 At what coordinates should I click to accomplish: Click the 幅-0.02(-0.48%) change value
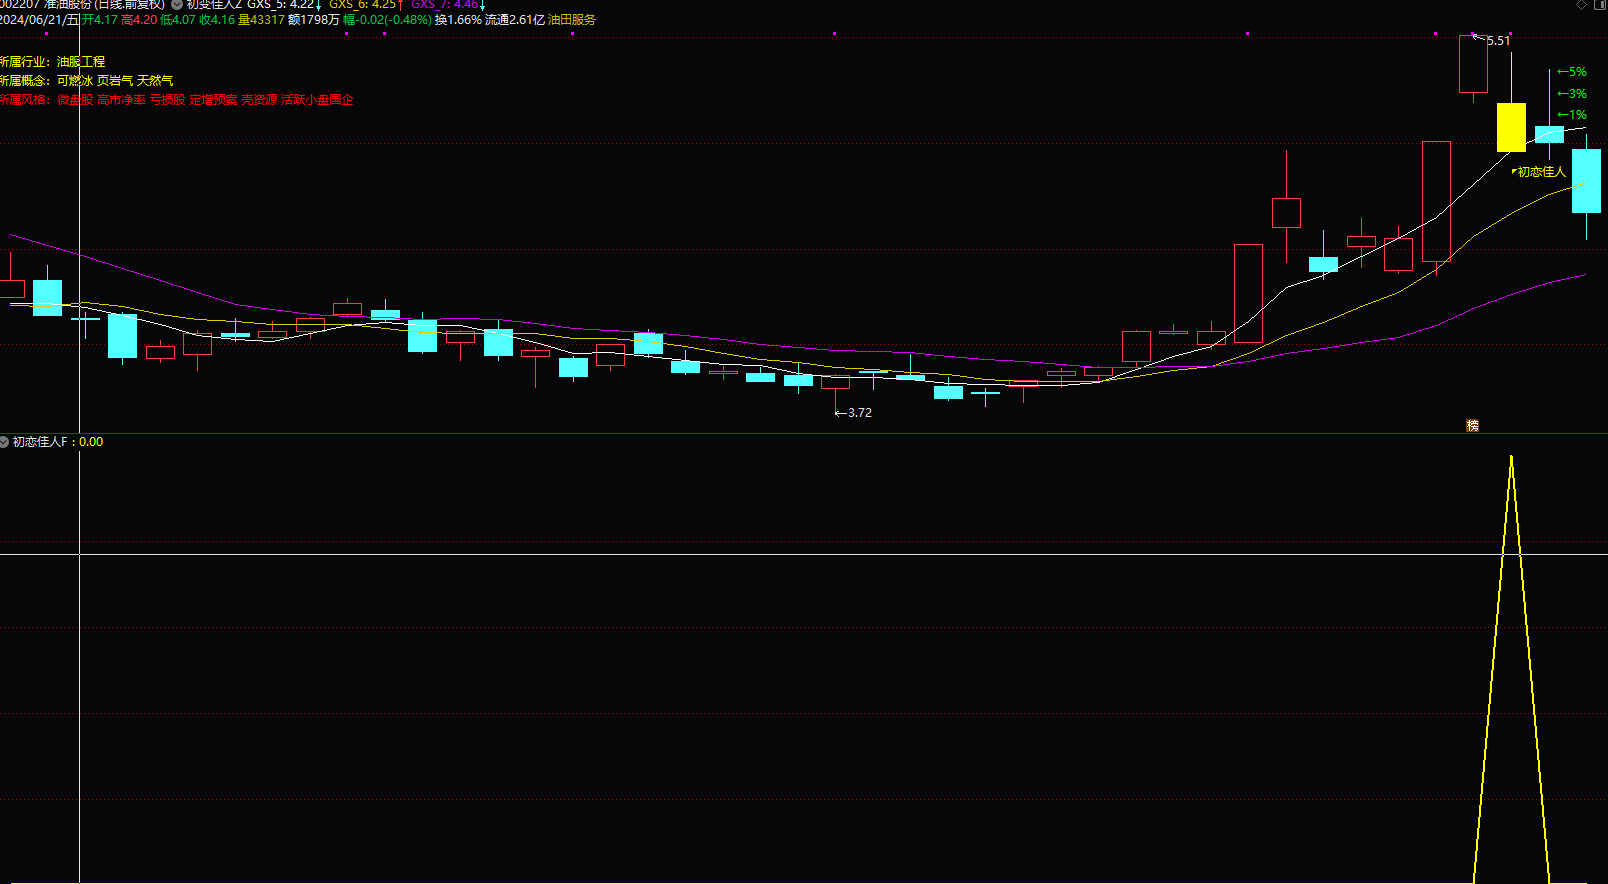coord(387,20)
